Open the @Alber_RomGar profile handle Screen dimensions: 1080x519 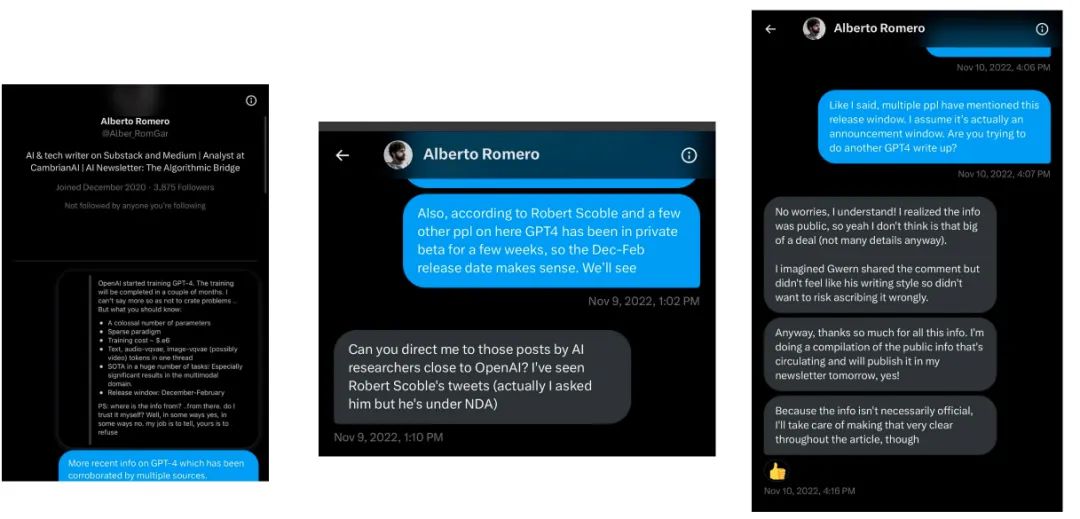click(x=135, y=134)
